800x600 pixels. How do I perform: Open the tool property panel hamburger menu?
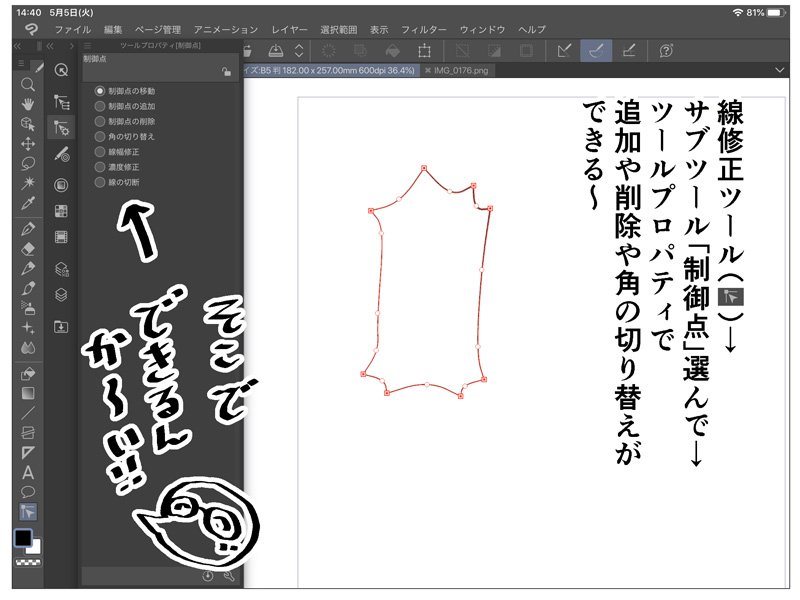88,47
